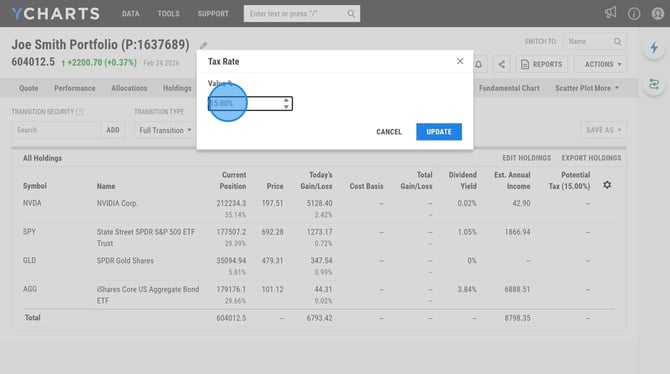Open the Save As dropdown
Screen dimensions: 670x374
[x=603, y=130]
